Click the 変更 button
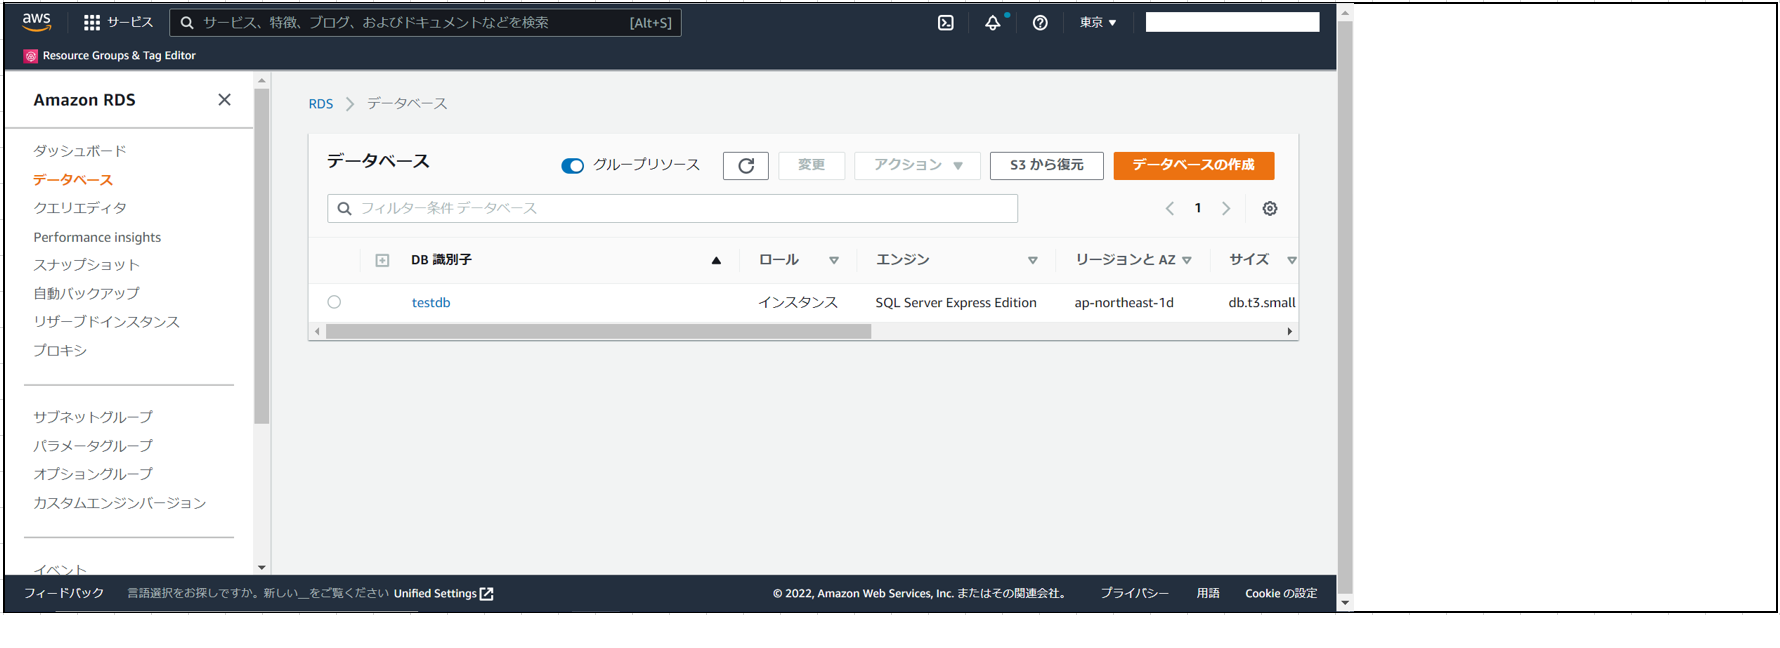1780x648 pixels. pyautogui.click(x=812, y=165)
